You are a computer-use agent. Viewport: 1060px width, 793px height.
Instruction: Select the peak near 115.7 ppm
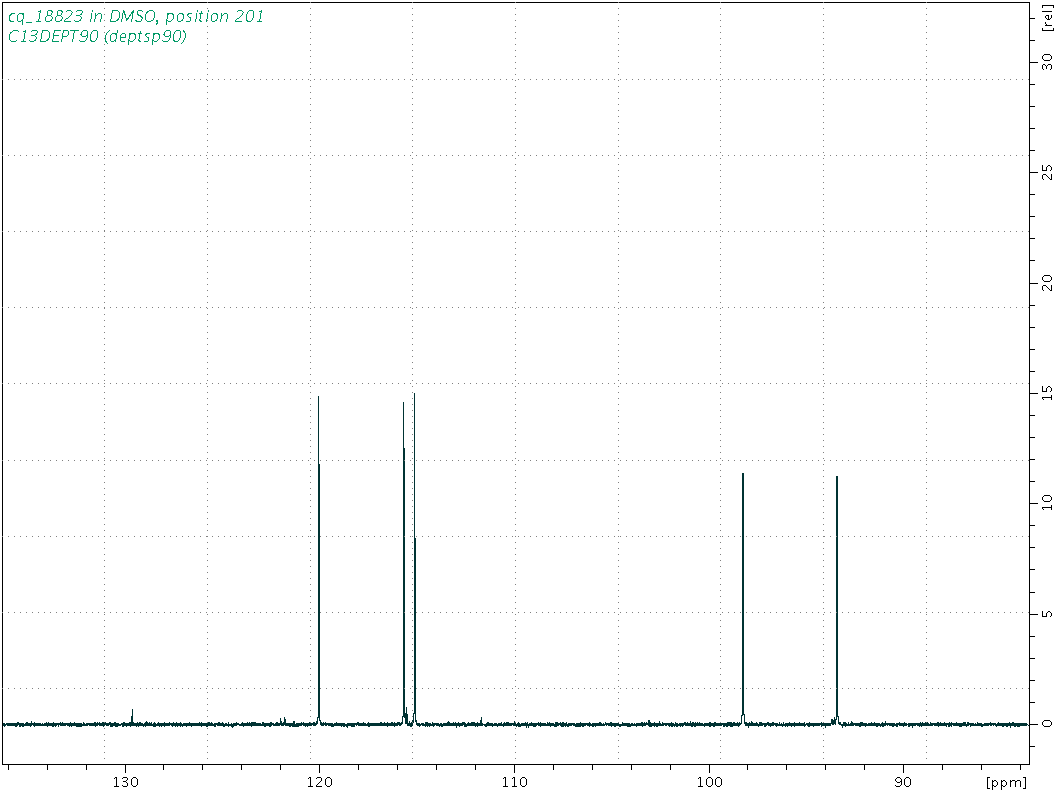pyautogui.click(x=404, y=563)
